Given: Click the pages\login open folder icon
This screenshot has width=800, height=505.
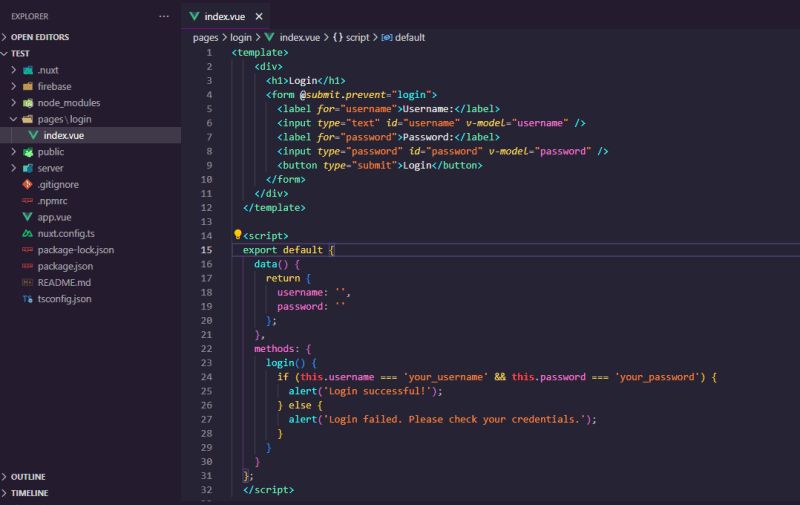Looking at the screenshot, I should (x=28, y=119).
